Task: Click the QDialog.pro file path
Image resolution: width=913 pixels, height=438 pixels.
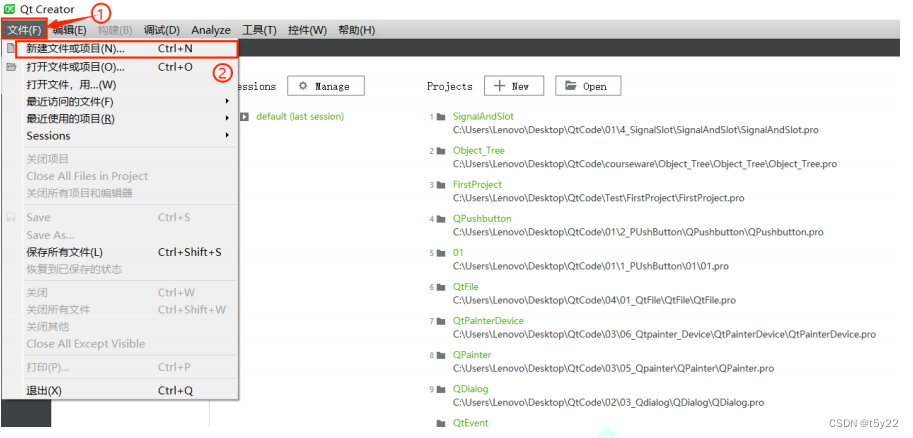Action: pos(608,402)
